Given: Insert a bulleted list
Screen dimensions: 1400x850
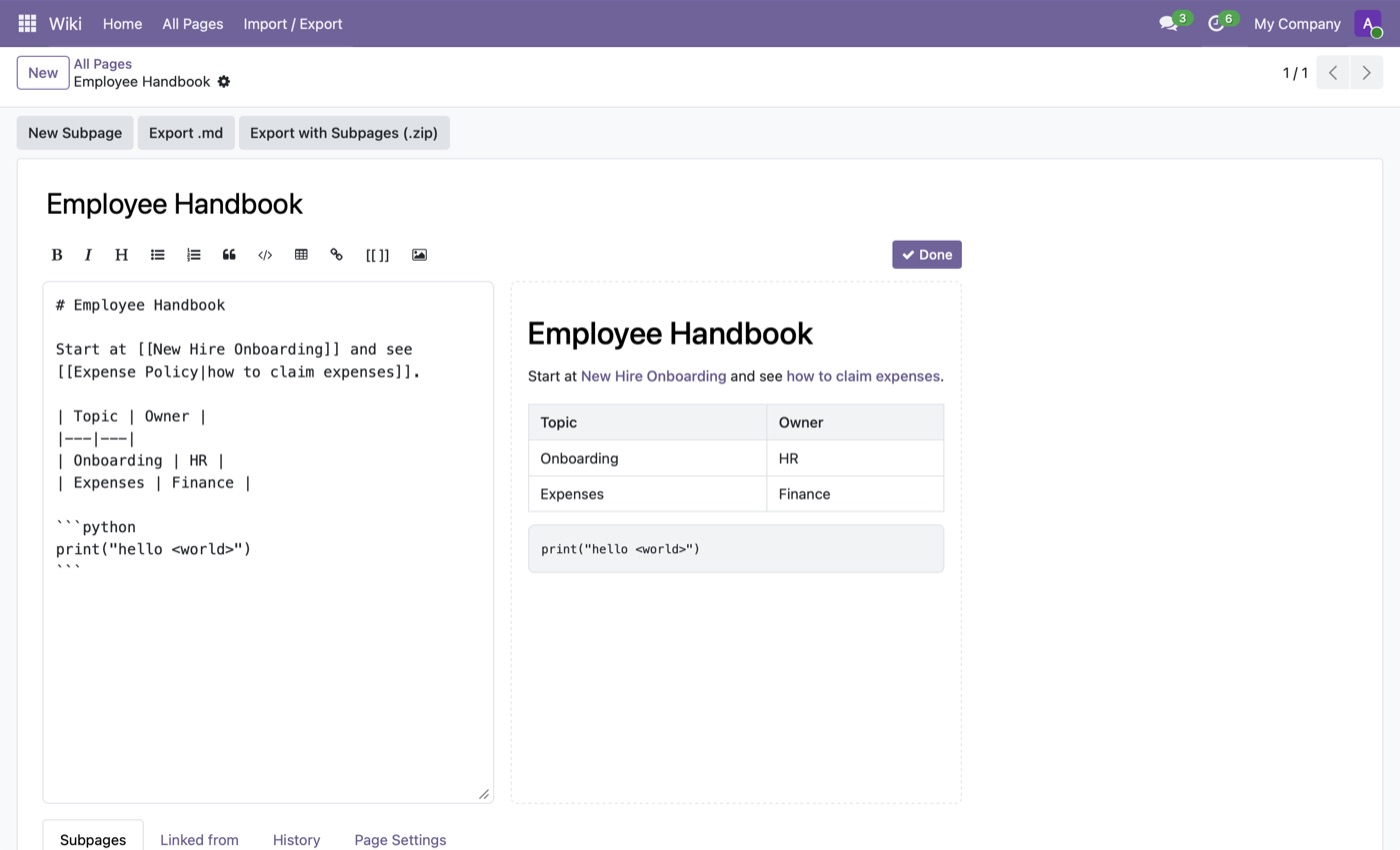Looking at the screenshot, I should pyautogui.click(x=157, y=255).
